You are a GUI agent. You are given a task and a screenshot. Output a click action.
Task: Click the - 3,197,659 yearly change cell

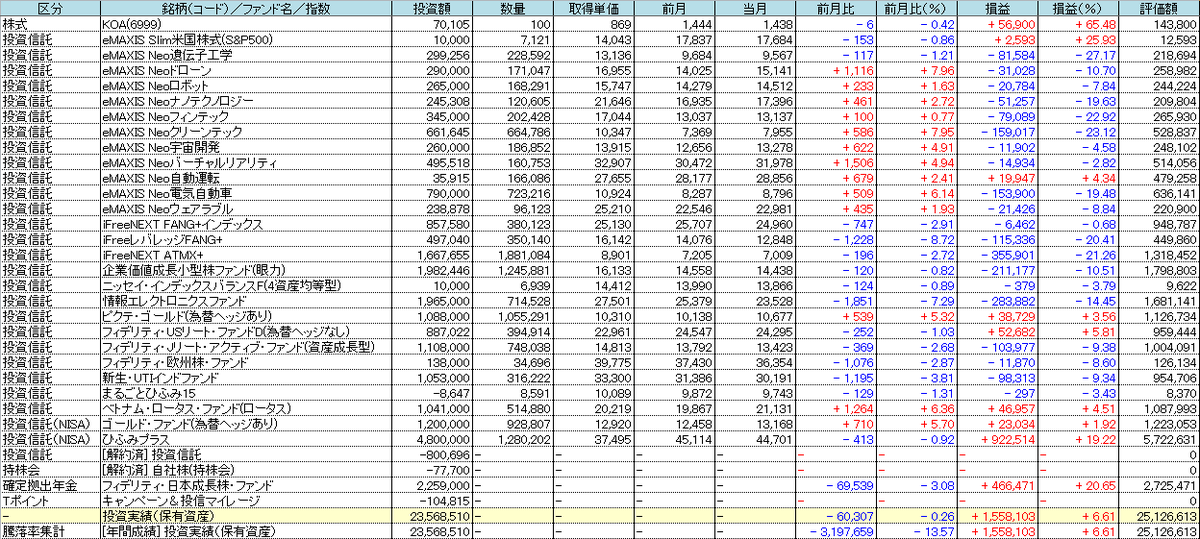pyautogui.click(x=837, y=531)
